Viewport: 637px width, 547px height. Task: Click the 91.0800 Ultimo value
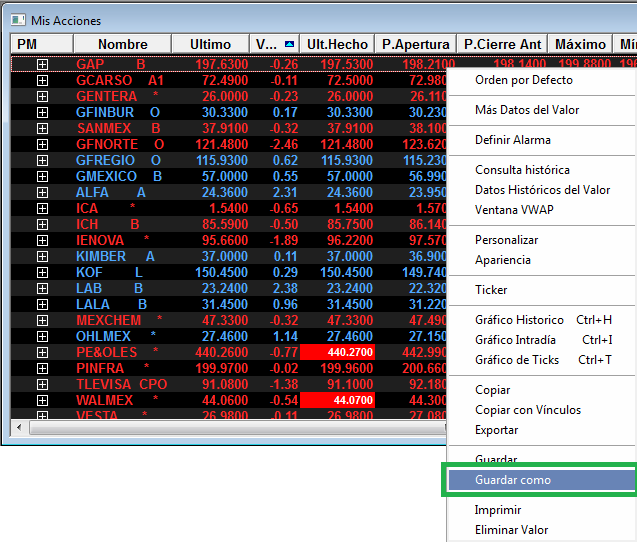tap(225, 384)
